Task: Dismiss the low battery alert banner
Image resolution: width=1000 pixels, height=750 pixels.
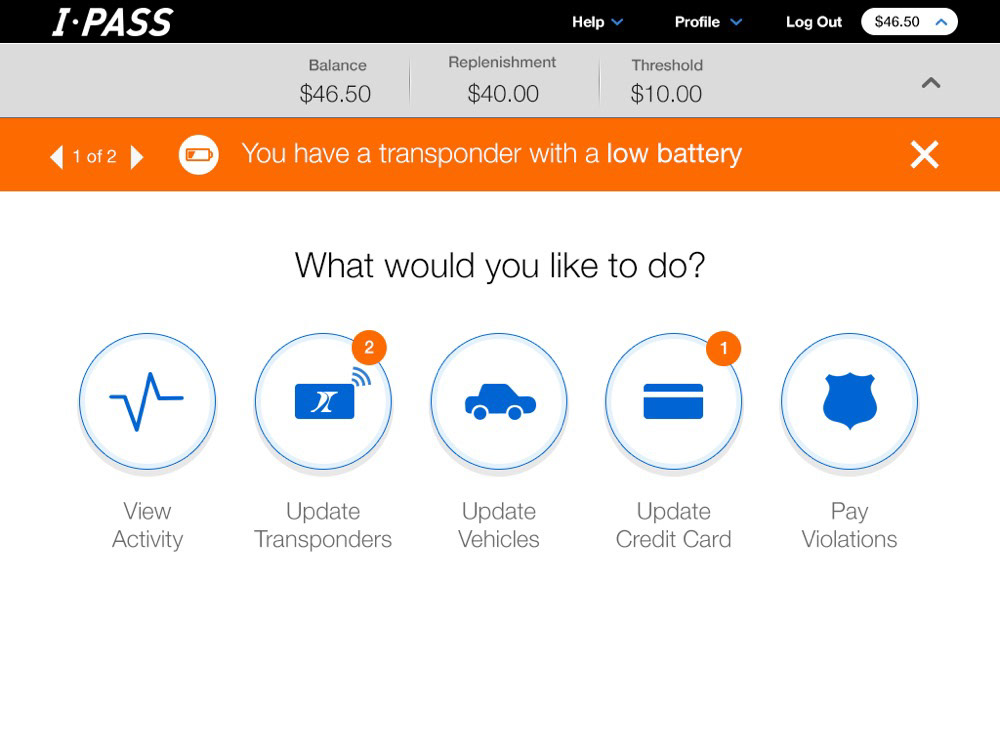Action: (x=924, y=154)
